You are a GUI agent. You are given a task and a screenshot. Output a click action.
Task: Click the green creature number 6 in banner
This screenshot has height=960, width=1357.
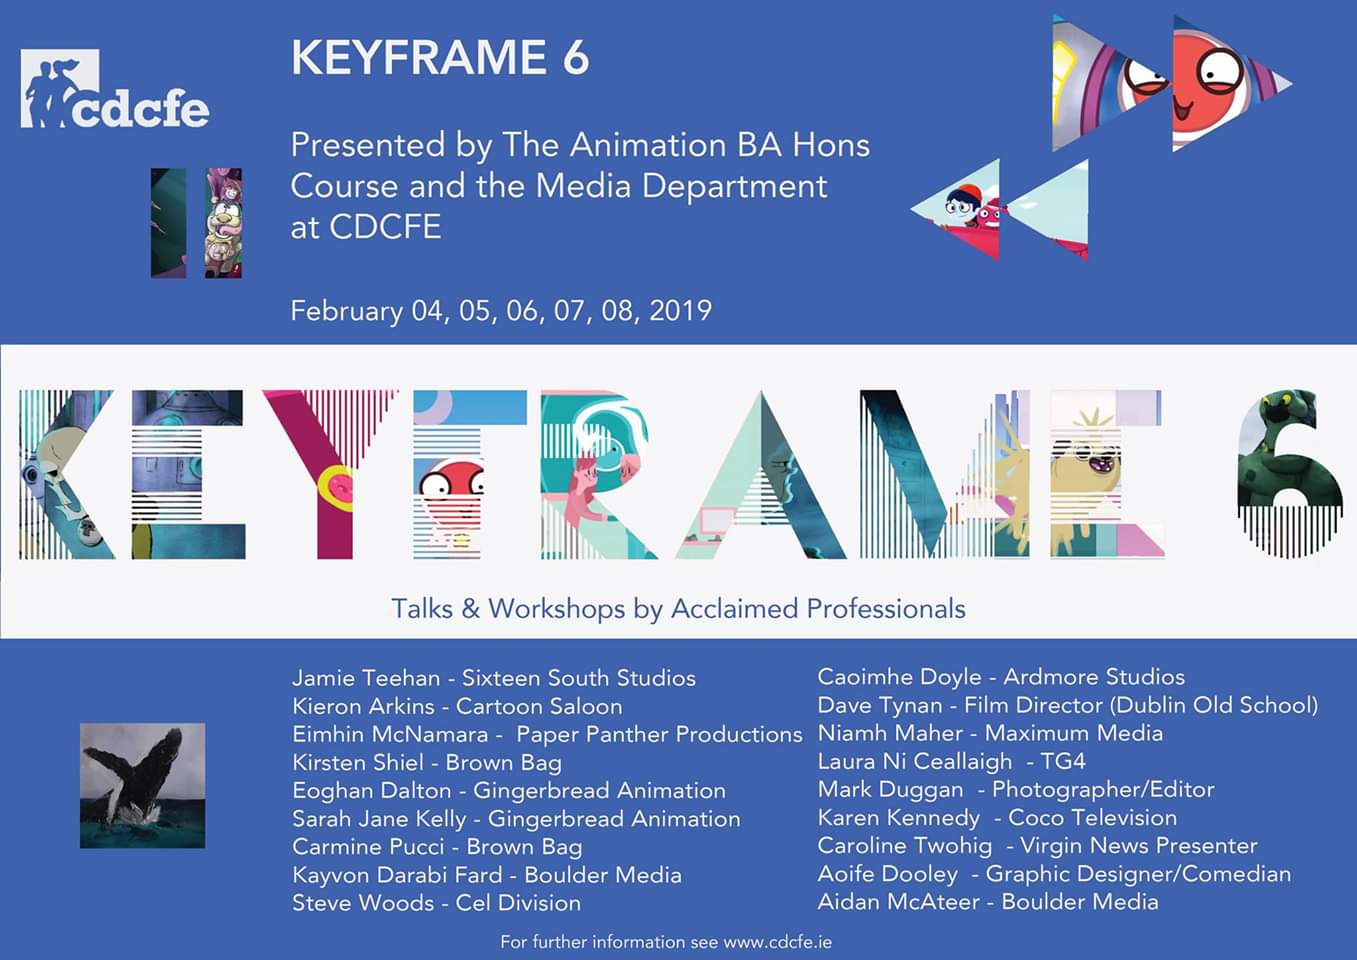(1289, 472)
